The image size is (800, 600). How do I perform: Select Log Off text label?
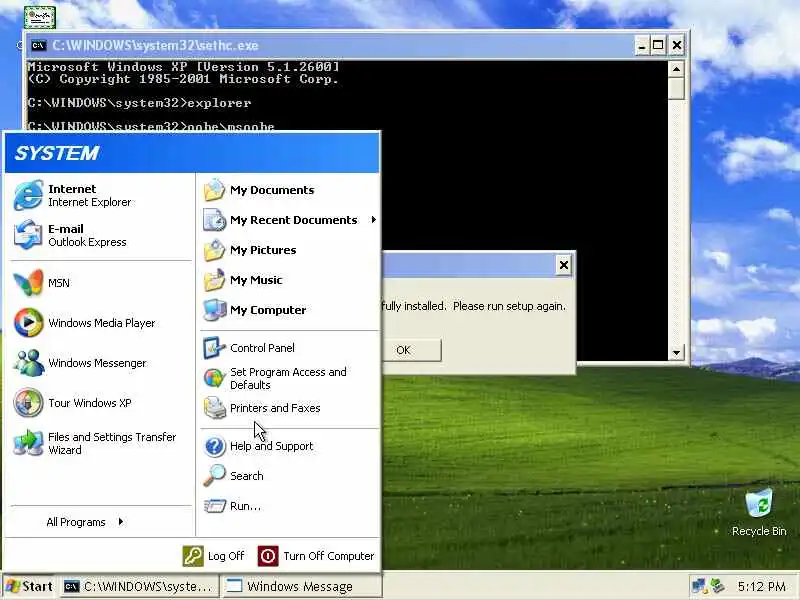(x=226, y=556)
